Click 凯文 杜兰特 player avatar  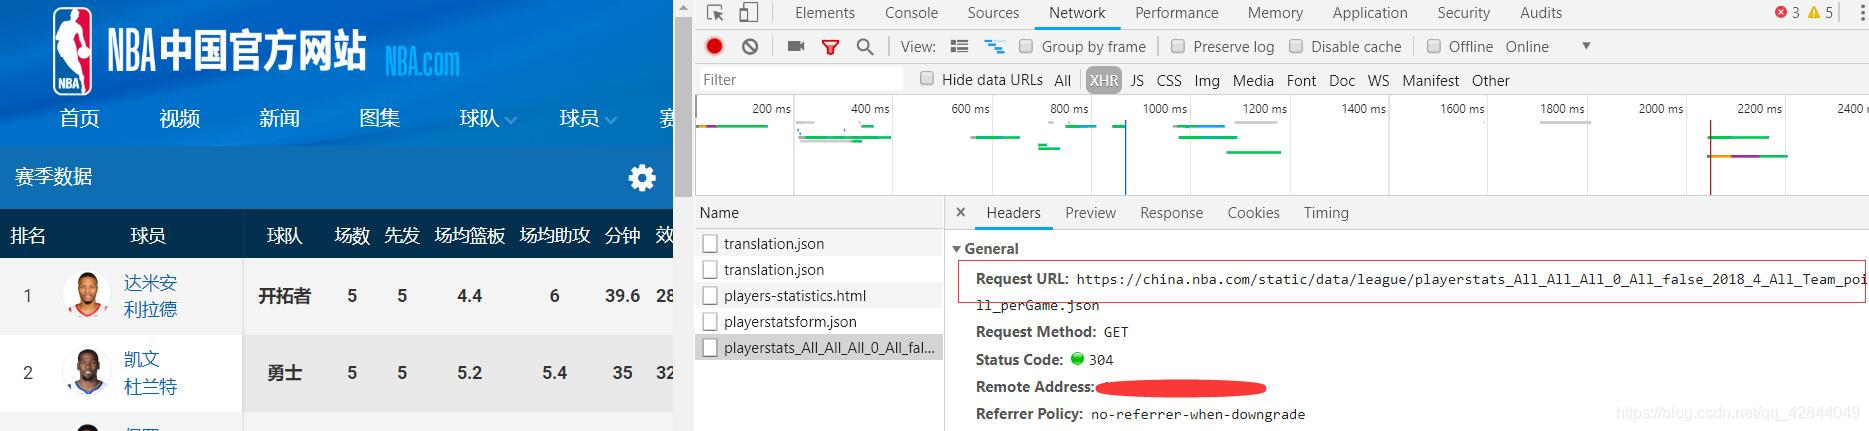tap(87, 372)
